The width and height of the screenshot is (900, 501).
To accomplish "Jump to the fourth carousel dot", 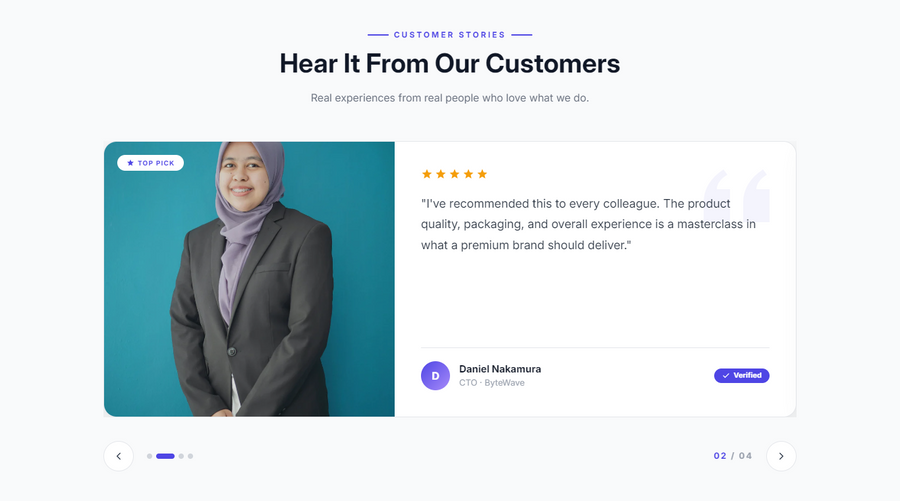I will click(190, 456).
